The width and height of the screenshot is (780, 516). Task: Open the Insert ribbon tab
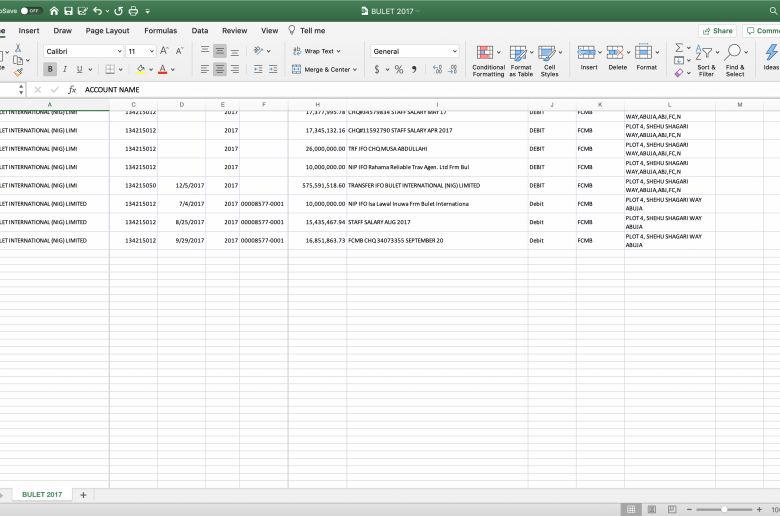[29, 30]
